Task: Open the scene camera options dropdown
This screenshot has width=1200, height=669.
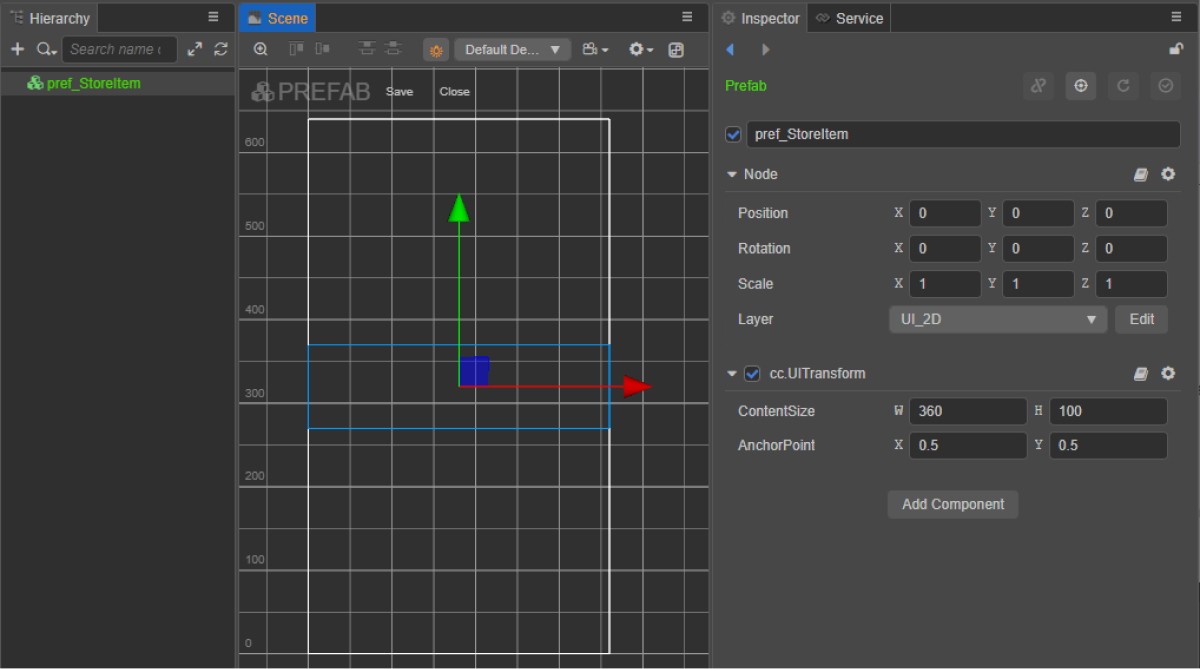Action: coord(595,49)
